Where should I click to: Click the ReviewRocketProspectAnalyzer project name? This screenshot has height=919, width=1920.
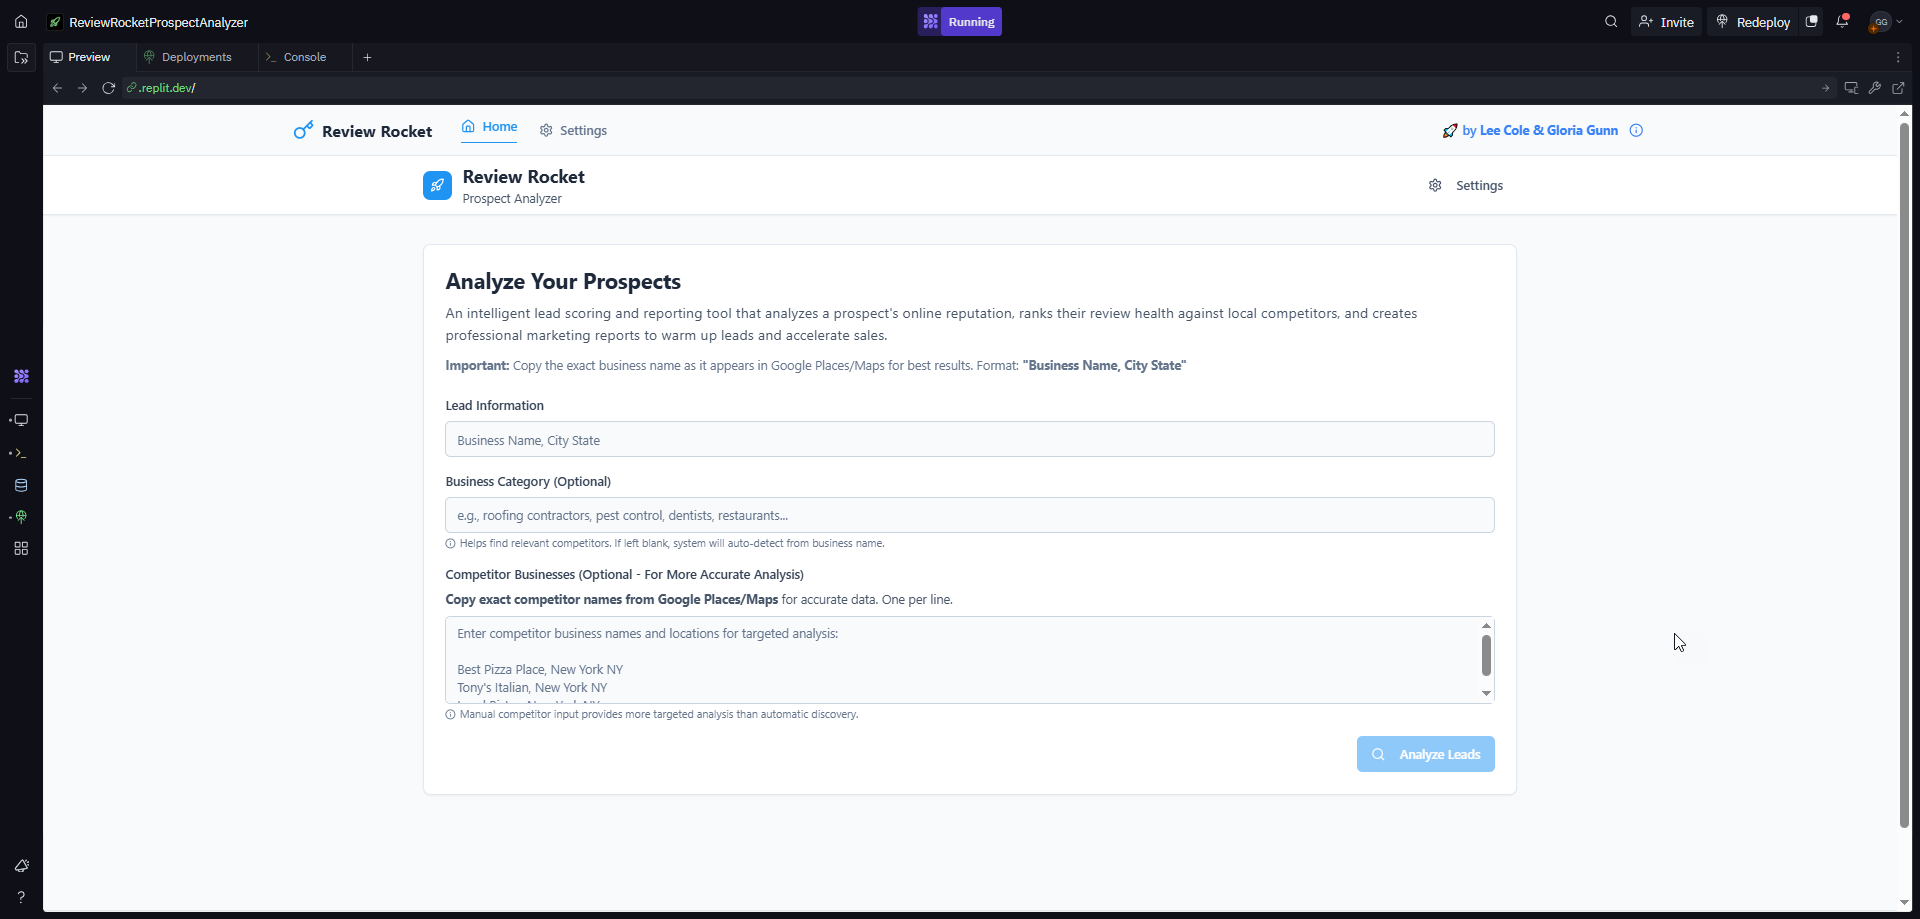coord(158,22)
